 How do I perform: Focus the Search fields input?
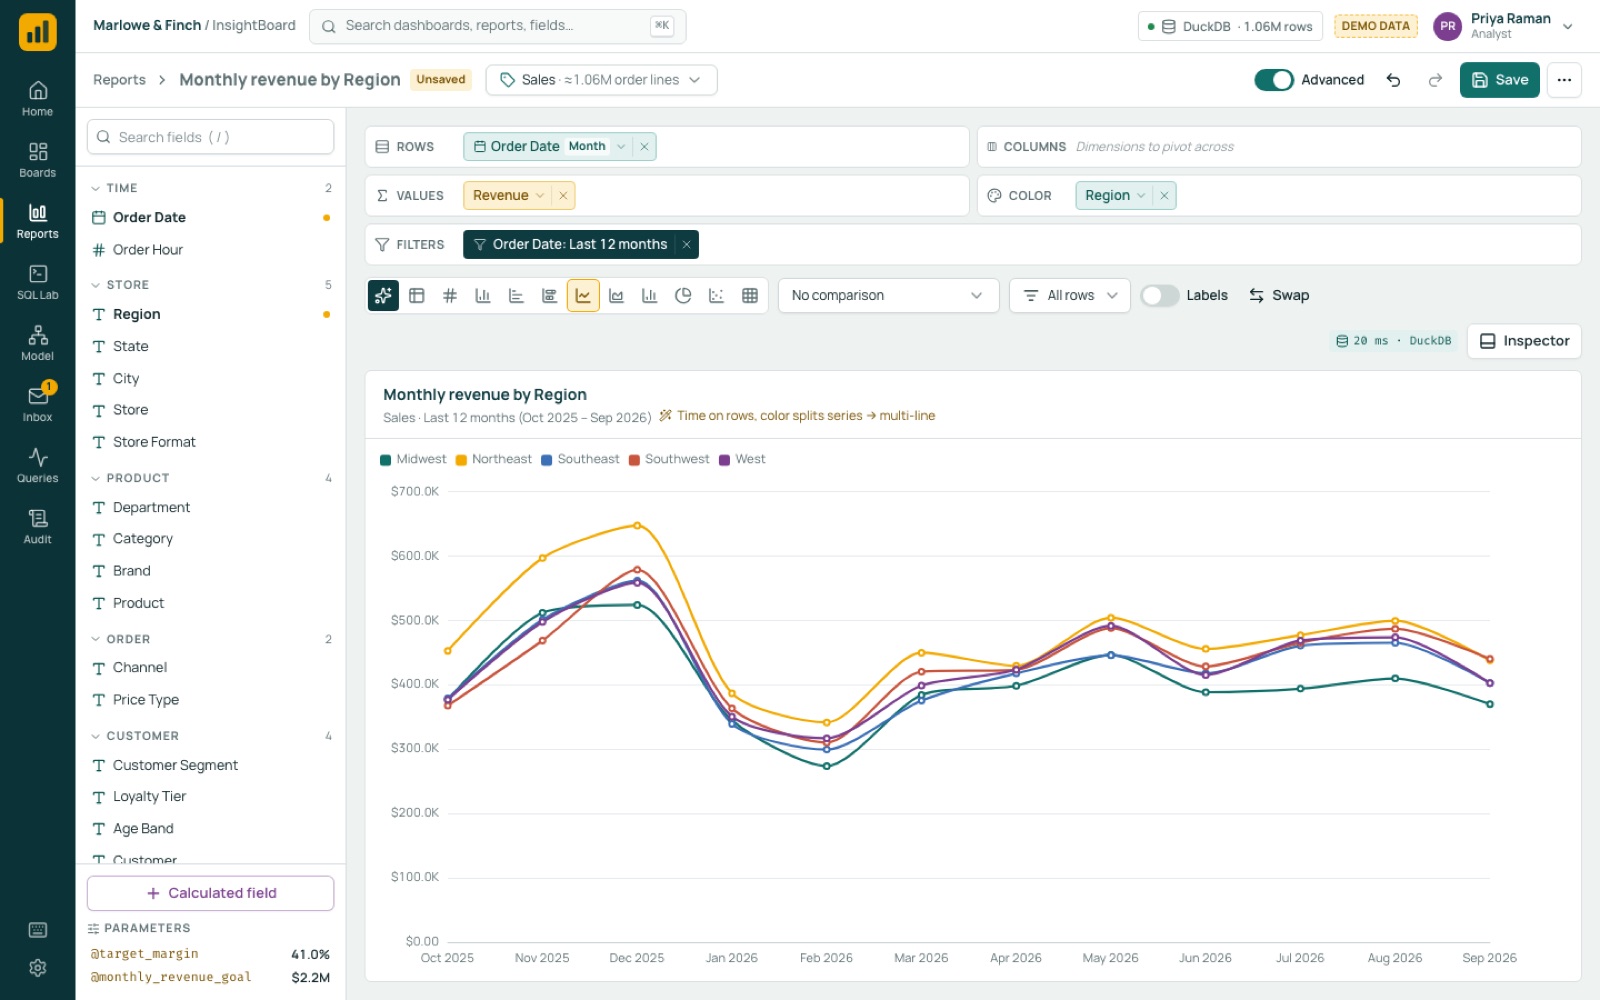211,137
